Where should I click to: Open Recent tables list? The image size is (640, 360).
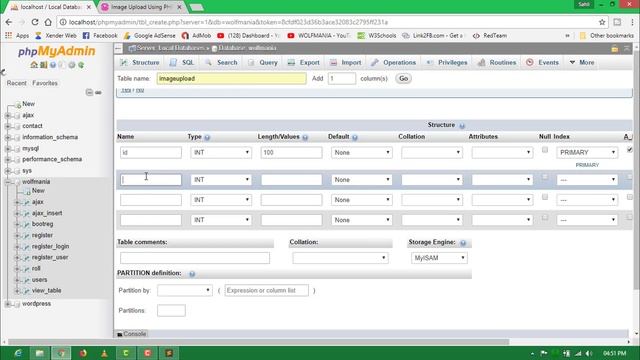click(16, 83)
